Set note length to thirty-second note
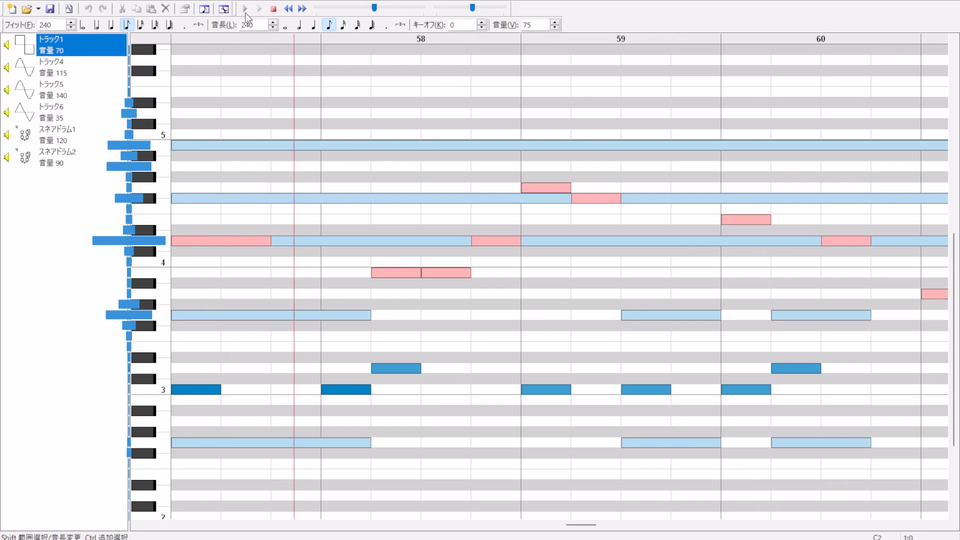 (358, 24)
